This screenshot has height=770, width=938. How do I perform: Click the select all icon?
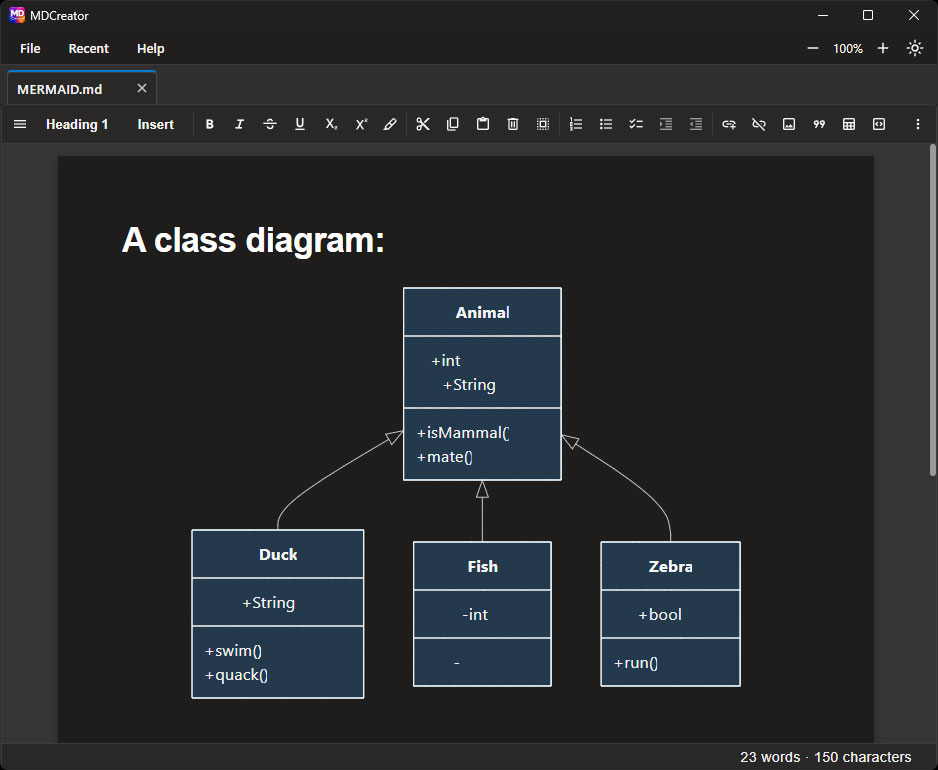(x=543, y=124)
